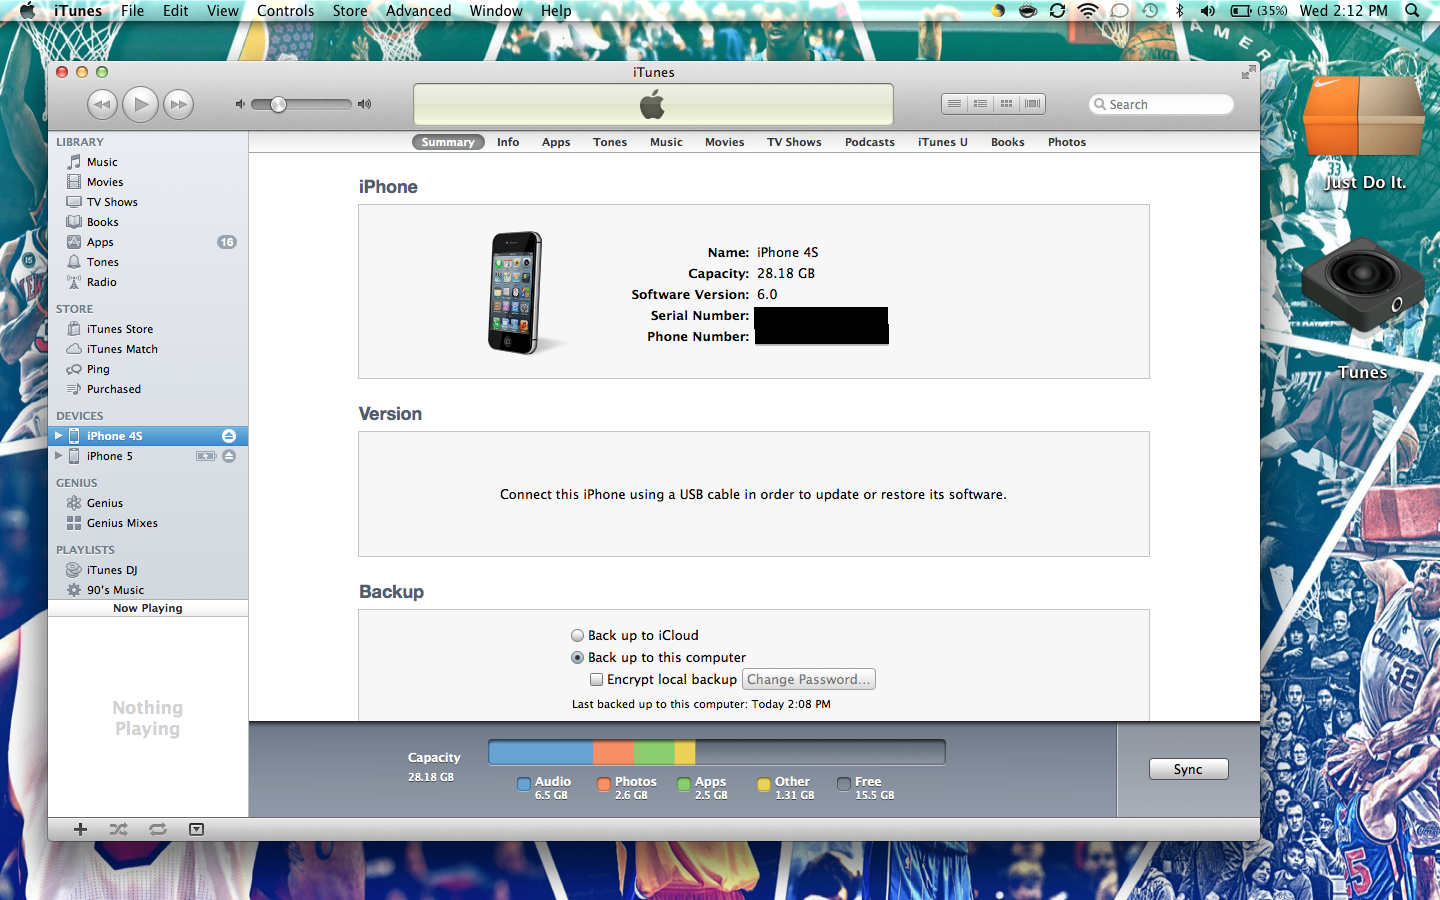
Task: Click the volume slider knob
Action: point(279,104)
